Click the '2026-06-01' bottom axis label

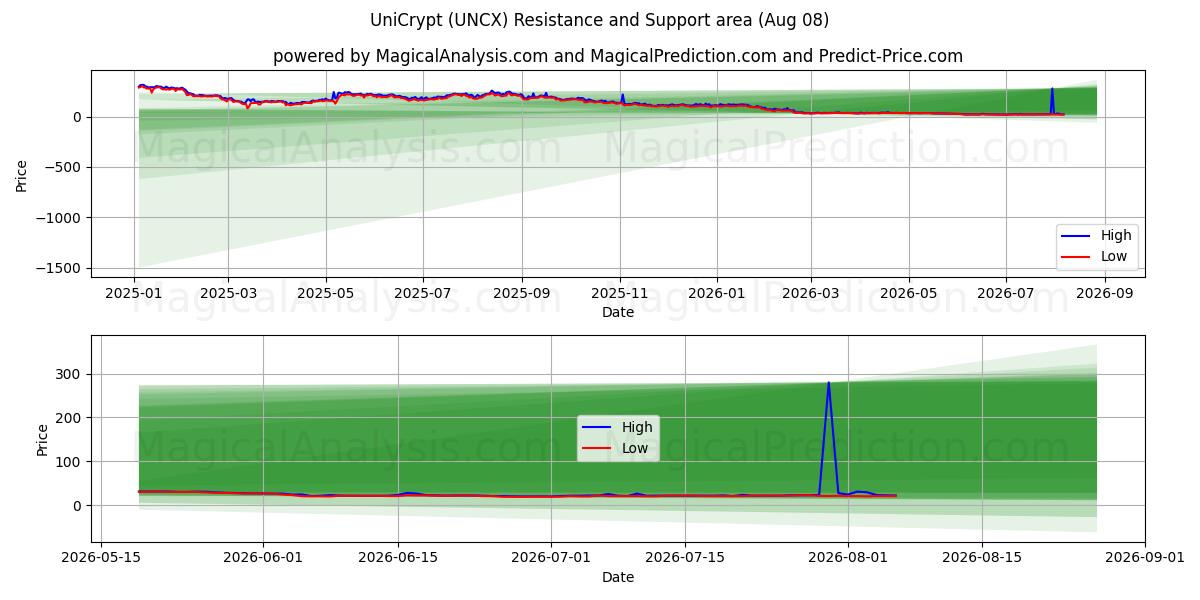[263, 558]
